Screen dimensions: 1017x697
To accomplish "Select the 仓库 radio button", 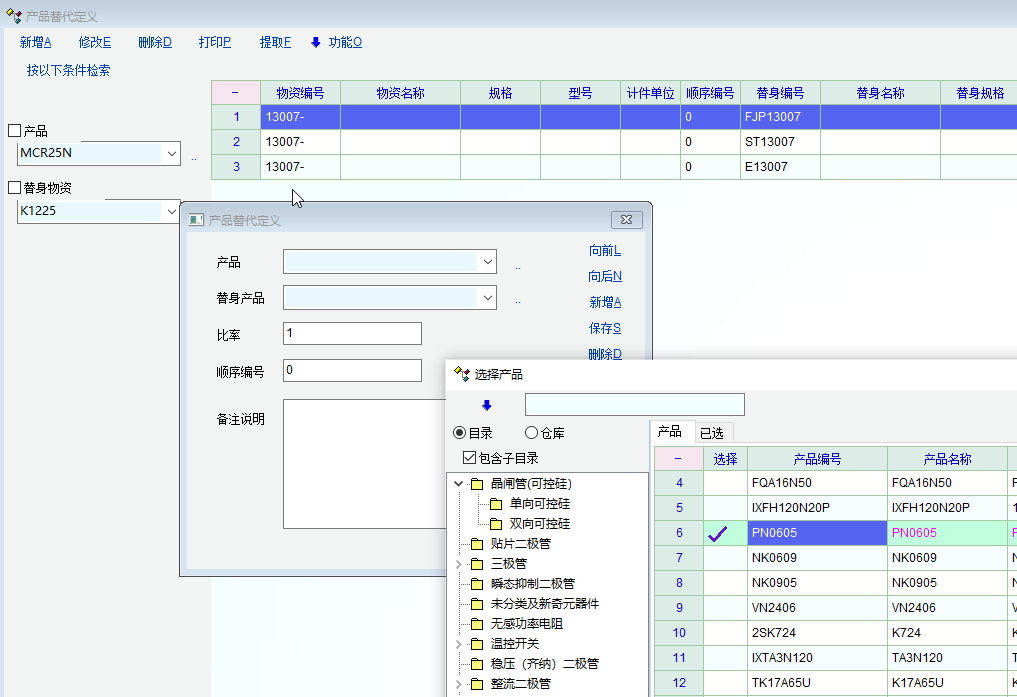I will point(532,433).
